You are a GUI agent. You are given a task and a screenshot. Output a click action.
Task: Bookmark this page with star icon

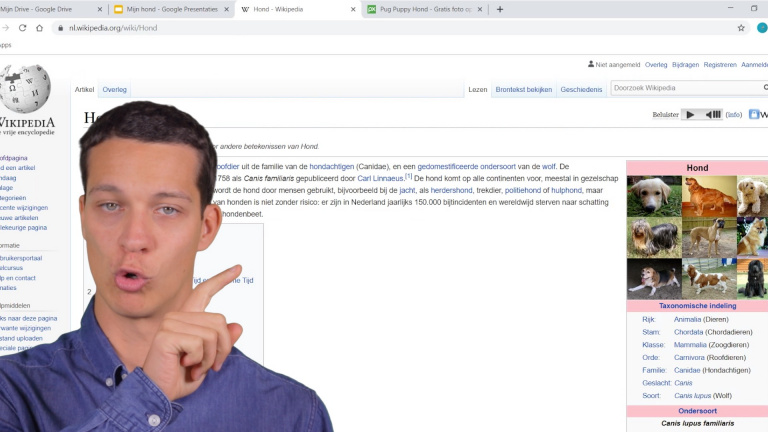[x=741, y=28]
